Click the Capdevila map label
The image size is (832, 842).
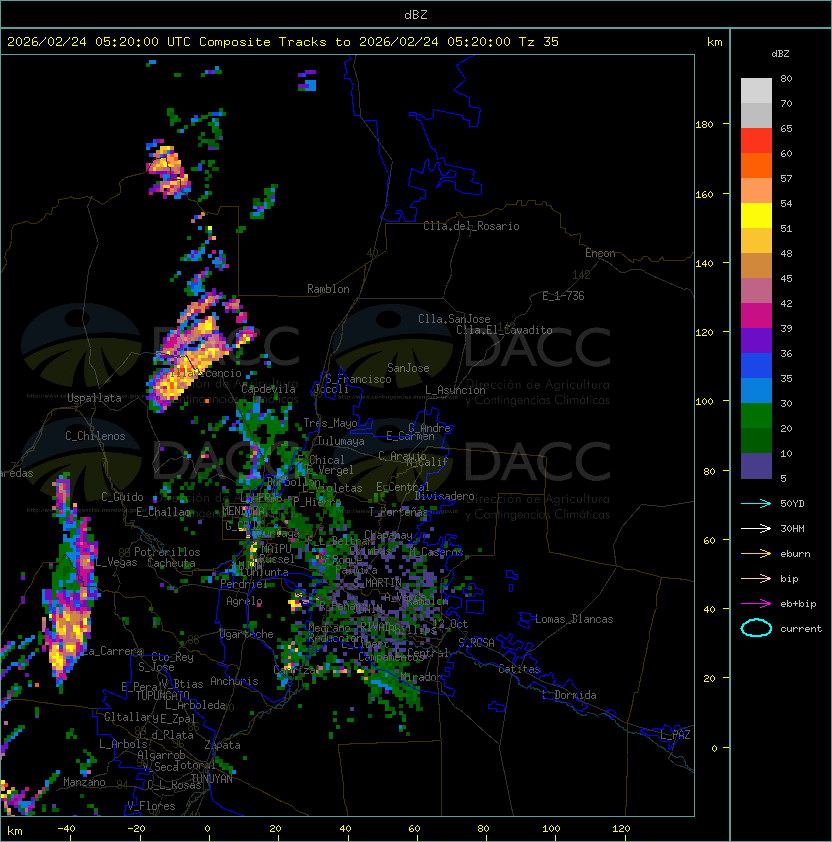[268, 389]
